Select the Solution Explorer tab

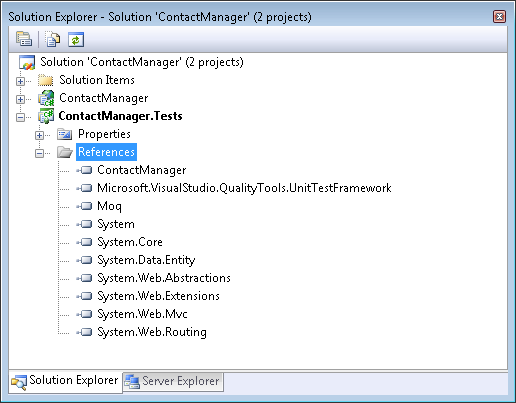click(65, 381)
